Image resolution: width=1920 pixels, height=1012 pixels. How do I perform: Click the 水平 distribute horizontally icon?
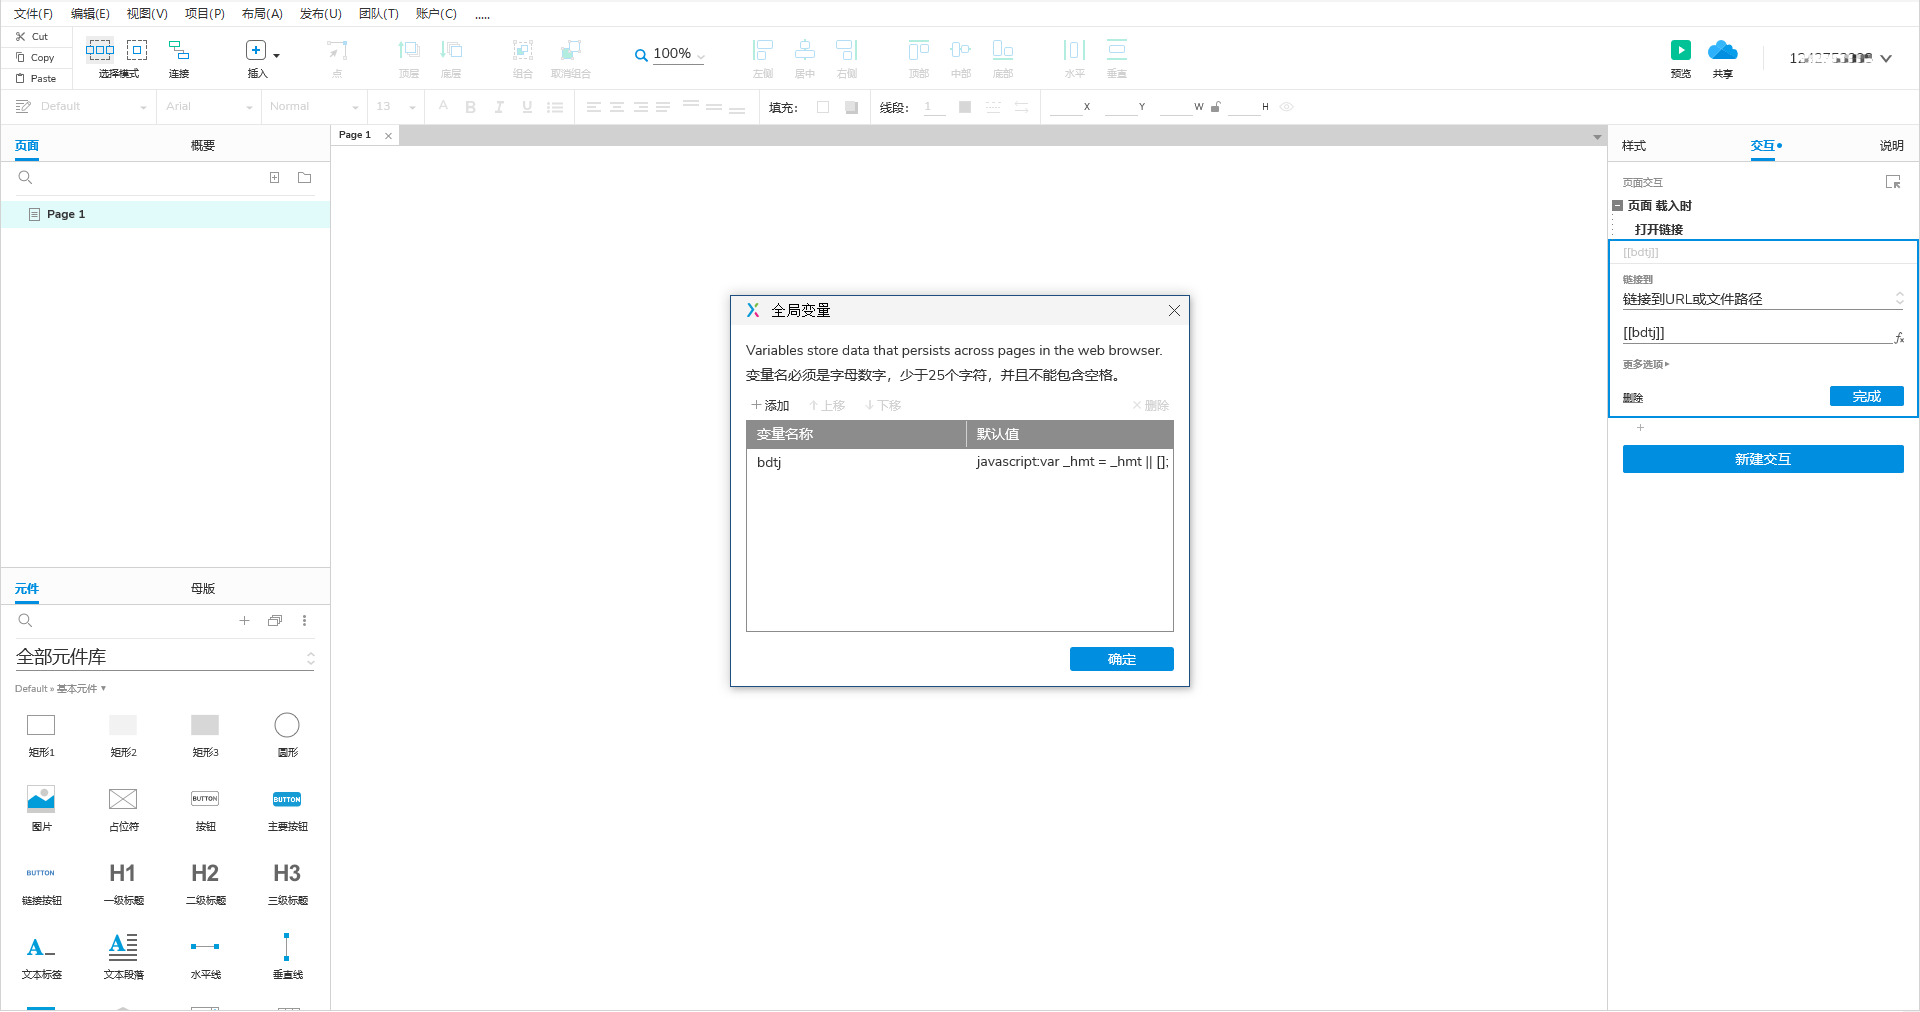1075,50
